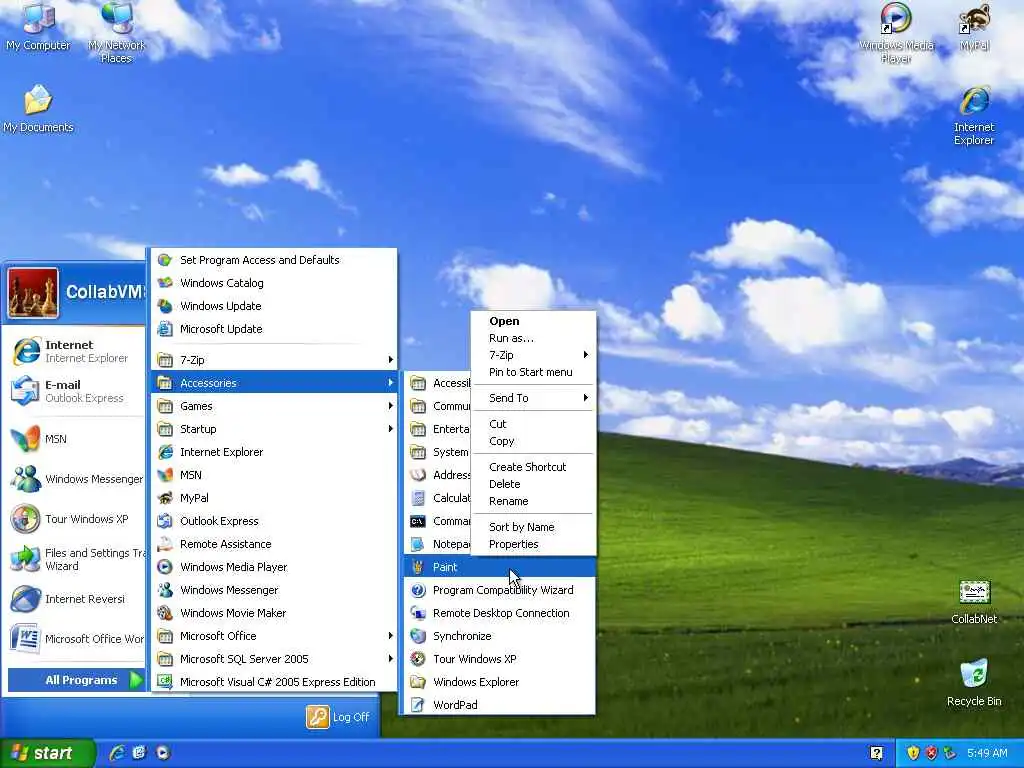Open Windows Explorer from Accessories

click(x=500, y=682)
